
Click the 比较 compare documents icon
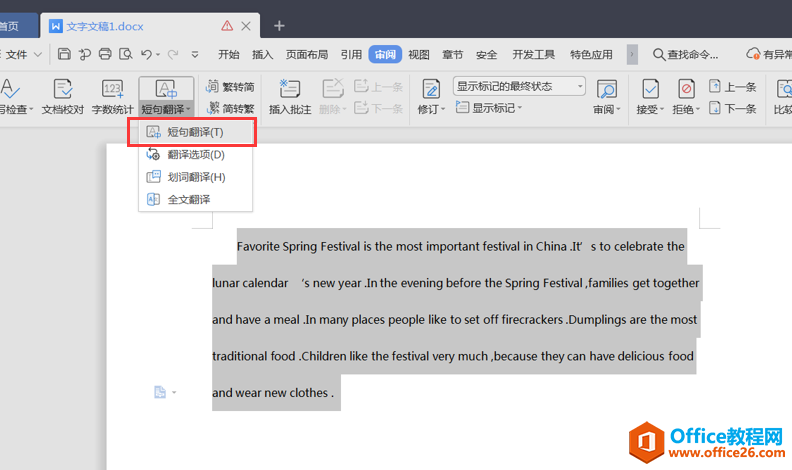click(783, 90)
